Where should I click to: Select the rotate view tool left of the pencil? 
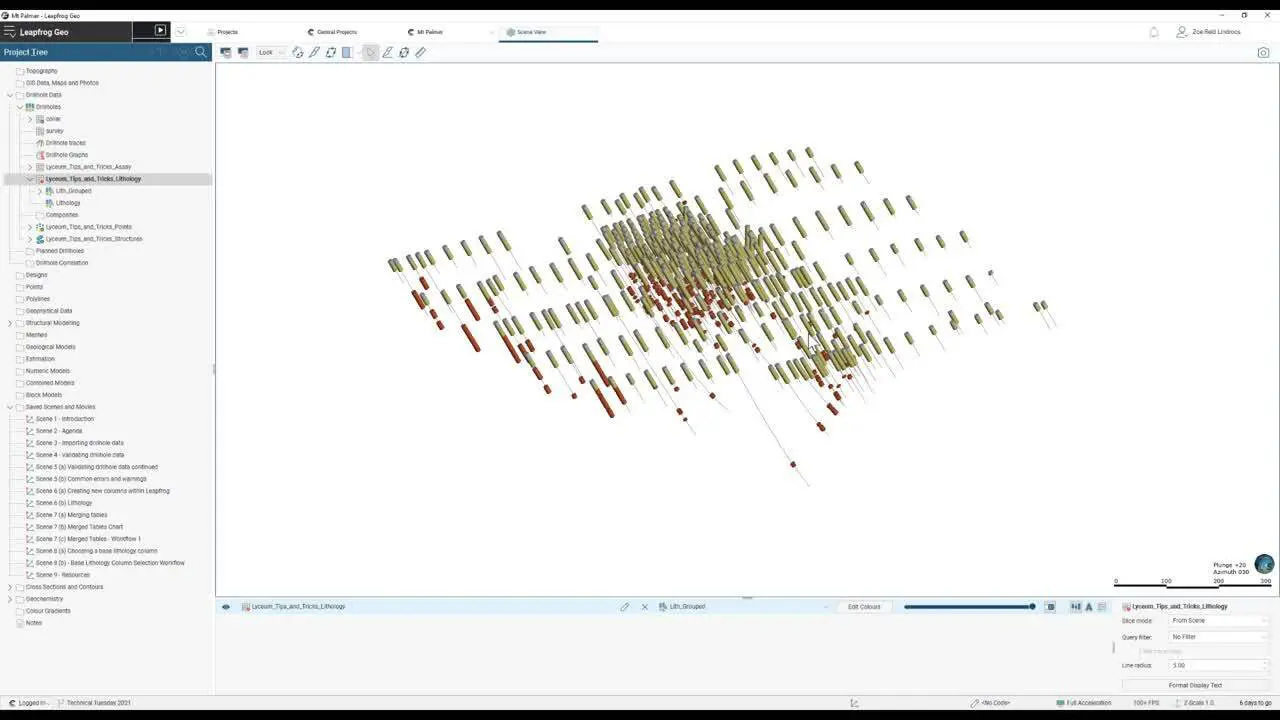pos(298,52)
